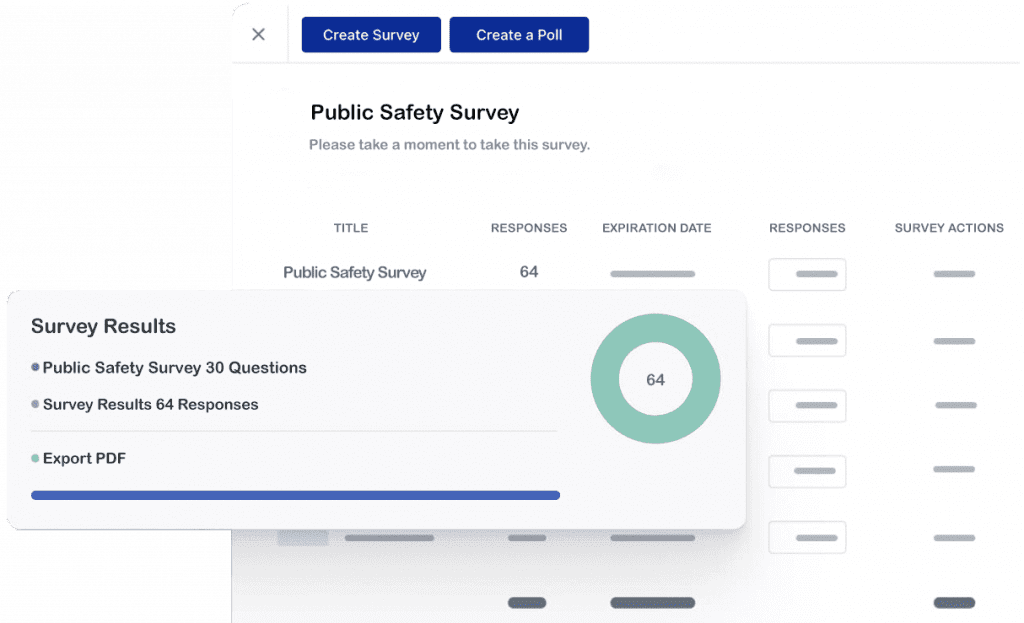1024x623 pixels.
Task: Click the Create Survey button
Action: pyautogui.click(x=370, y=34)
